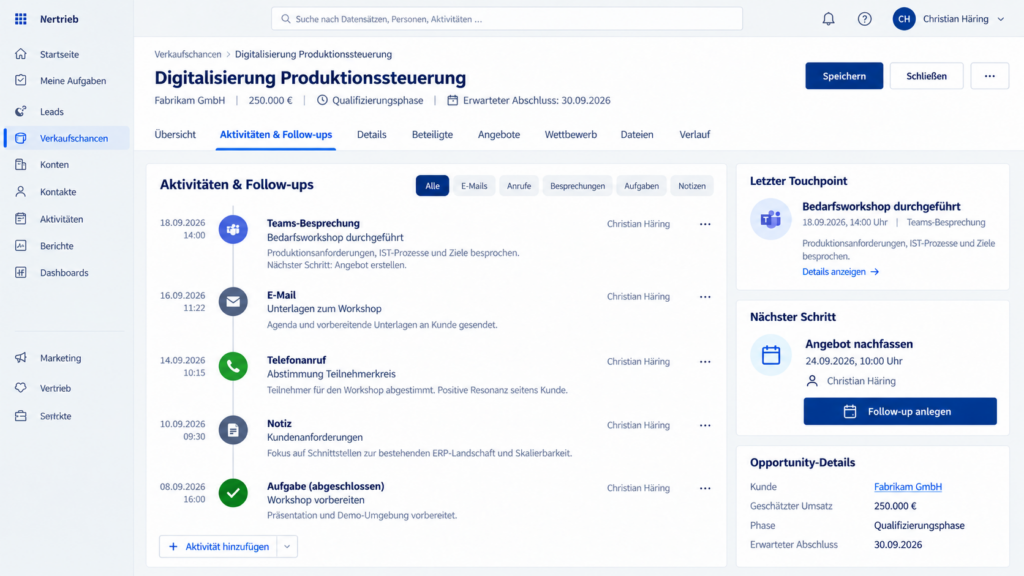Image resolution: width=1024 pixels, height=576 pixels.
Task: Click the Telefonanruf phone timeline icon
Action: [233, 366]
